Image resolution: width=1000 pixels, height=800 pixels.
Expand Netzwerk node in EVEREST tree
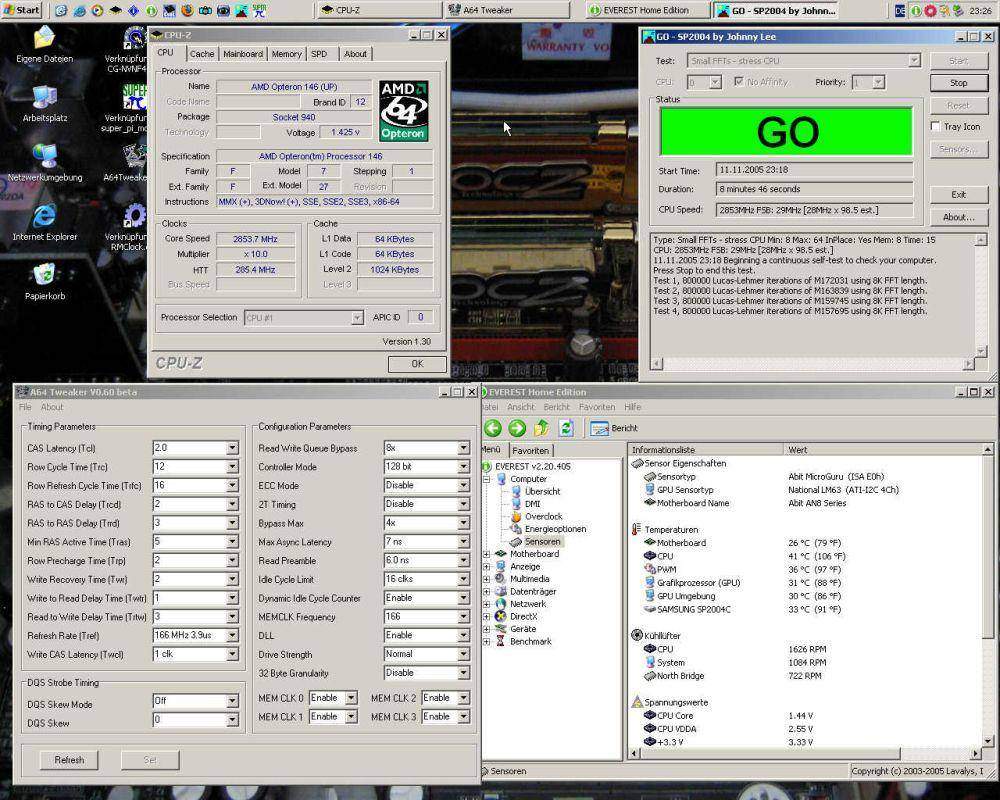point(487,604)
